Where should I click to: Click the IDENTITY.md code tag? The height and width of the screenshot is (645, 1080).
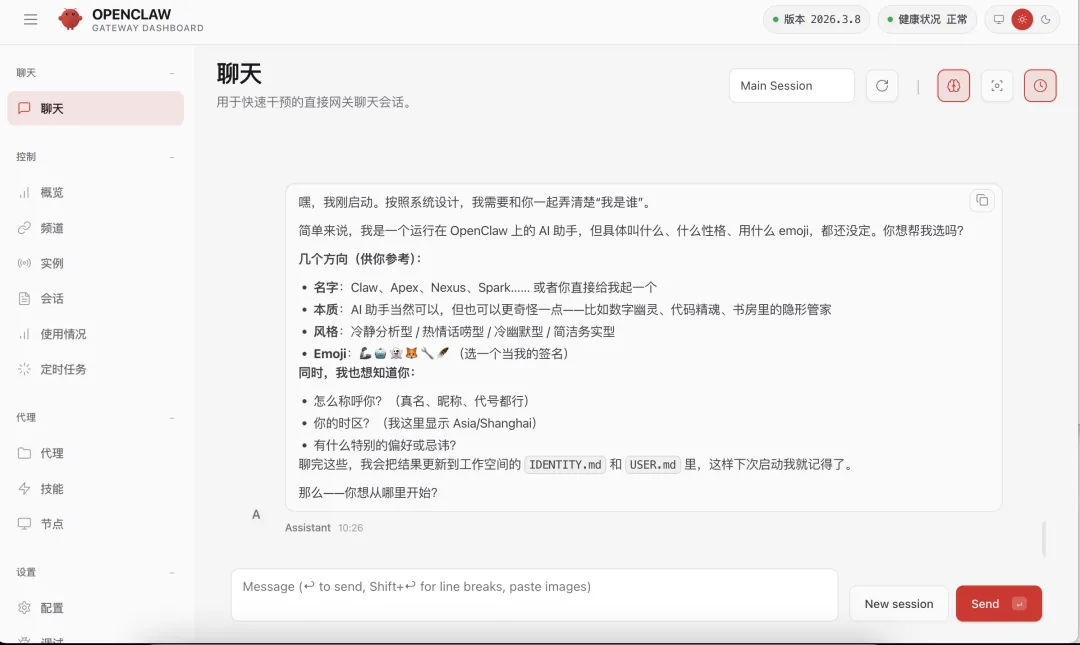pos(565,464)
